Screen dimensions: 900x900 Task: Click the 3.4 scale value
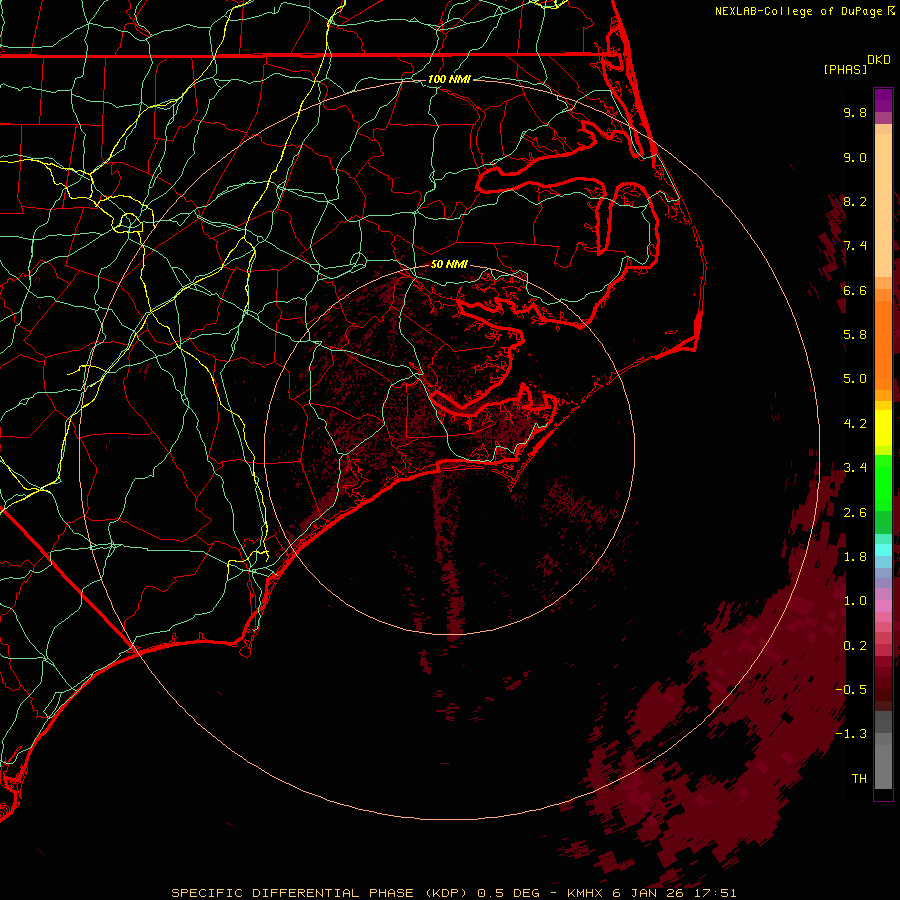coord(855,468)
